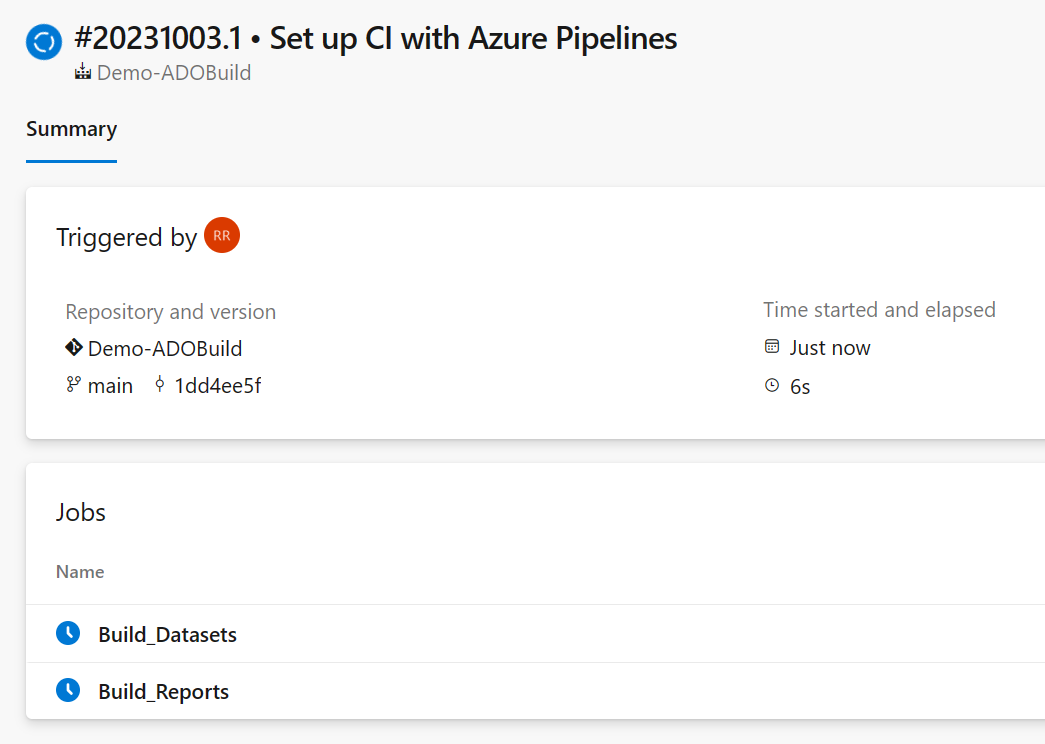Switch to the Summary tab
1045x744 pixels.
[71, 129]
